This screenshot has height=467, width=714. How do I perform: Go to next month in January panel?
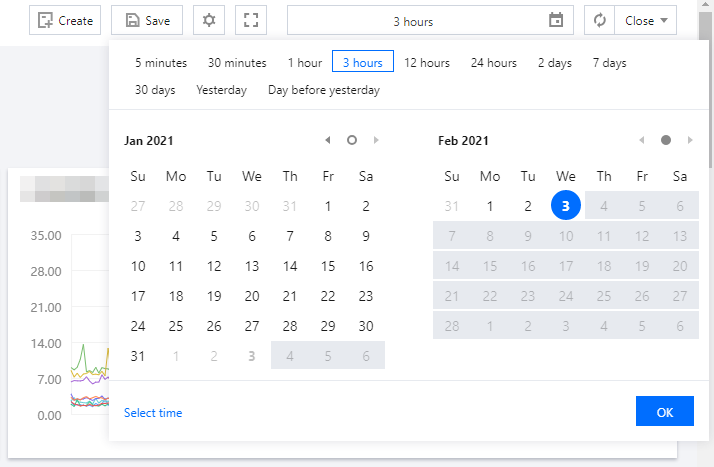pos(376,141)
